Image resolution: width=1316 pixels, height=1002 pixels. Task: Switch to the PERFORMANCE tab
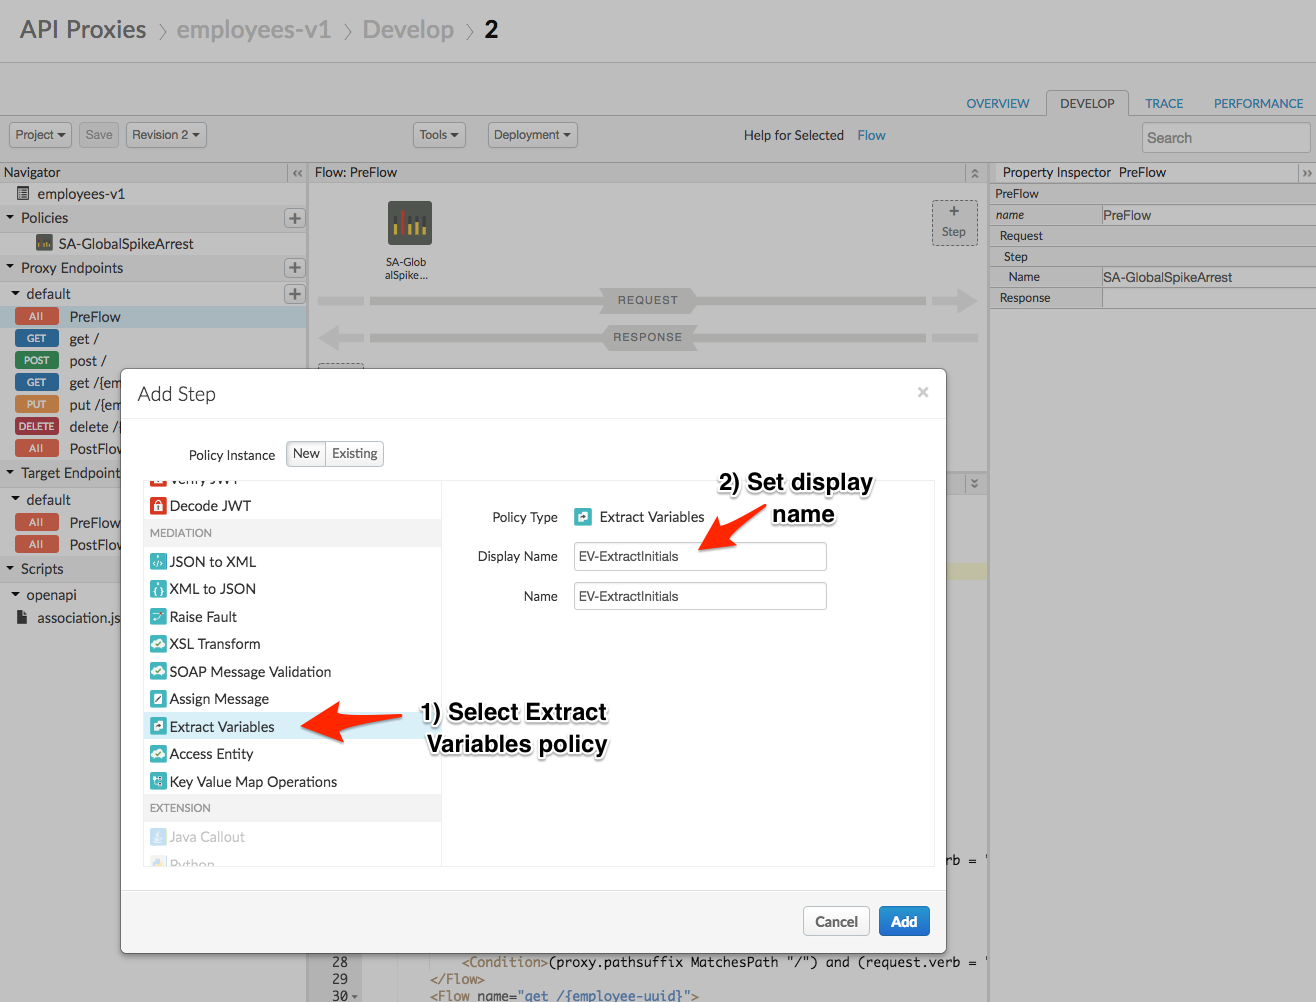(1258, 103)
